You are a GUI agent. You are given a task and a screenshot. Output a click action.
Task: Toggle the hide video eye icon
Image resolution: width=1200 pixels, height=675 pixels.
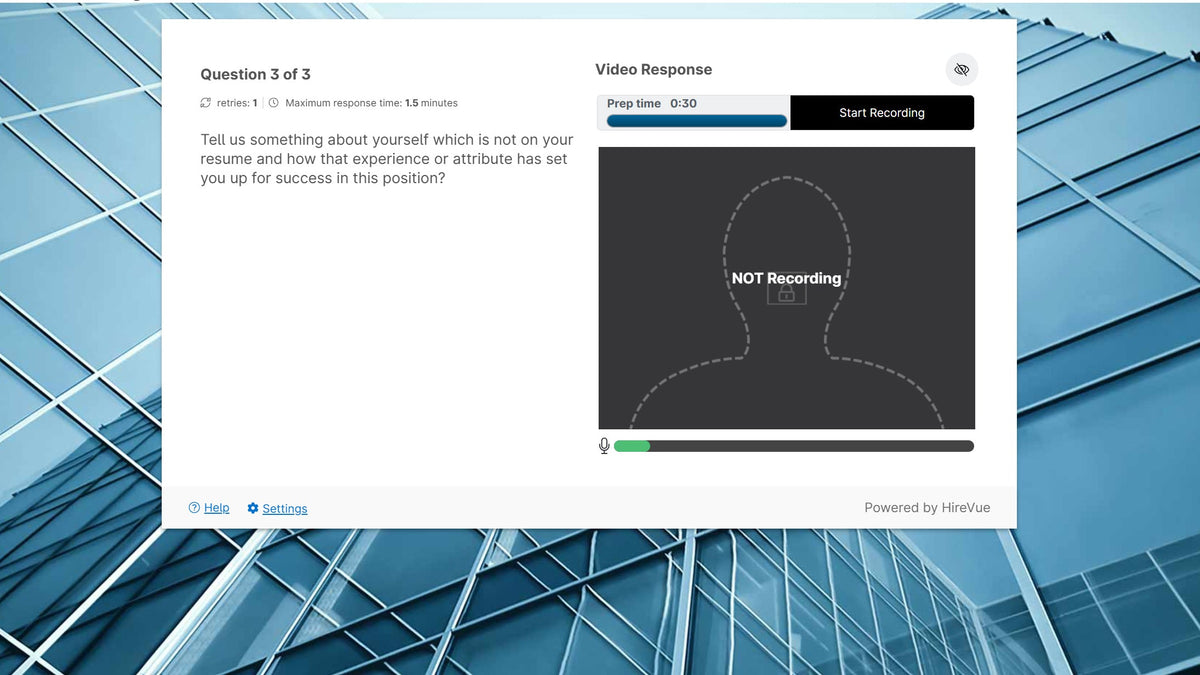[962, 70]
